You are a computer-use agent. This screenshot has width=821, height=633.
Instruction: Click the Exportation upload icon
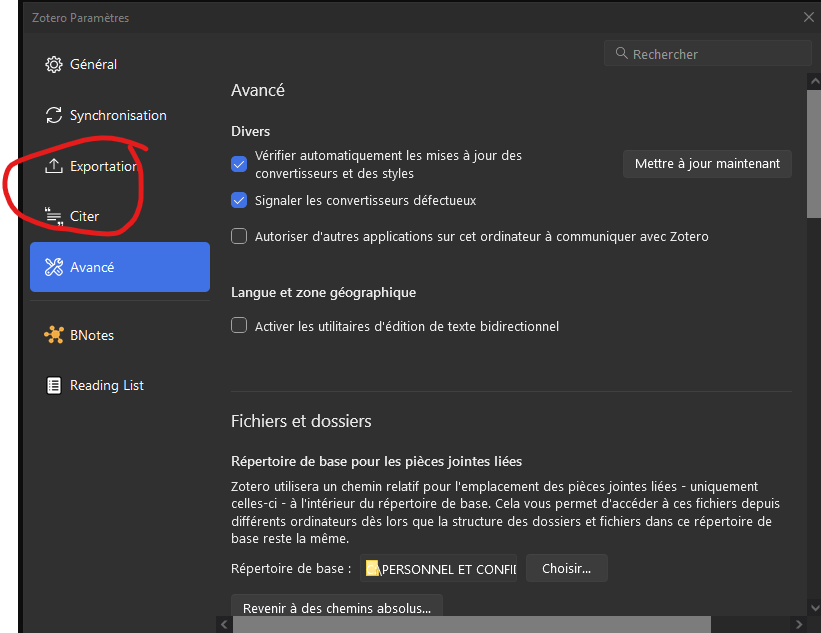coord(53,166)
